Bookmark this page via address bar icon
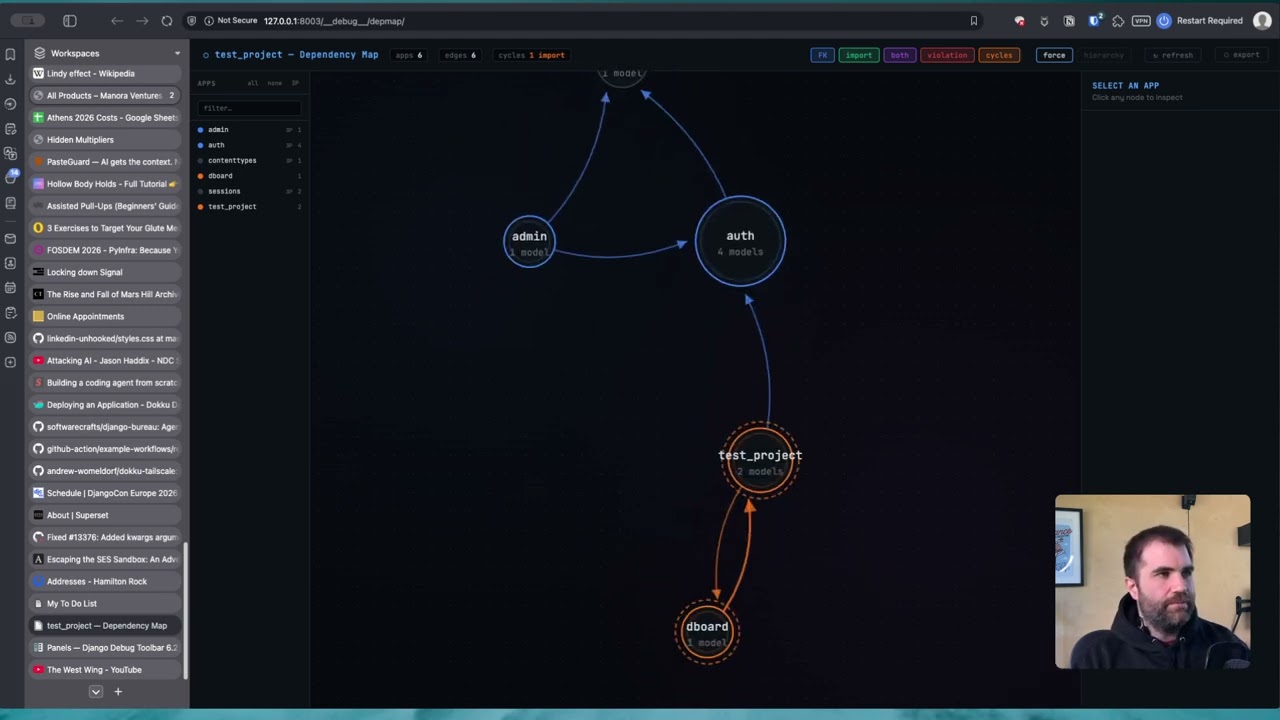 point(974,21)
